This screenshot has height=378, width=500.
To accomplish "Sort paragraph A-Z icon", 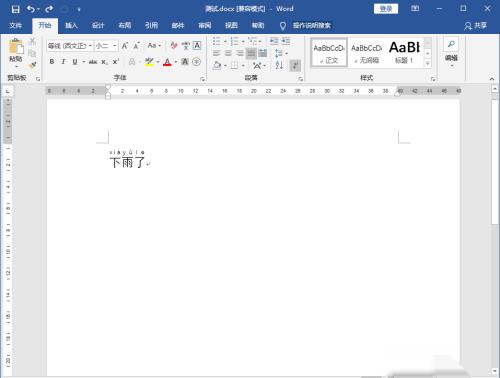I will coord(279,65).
